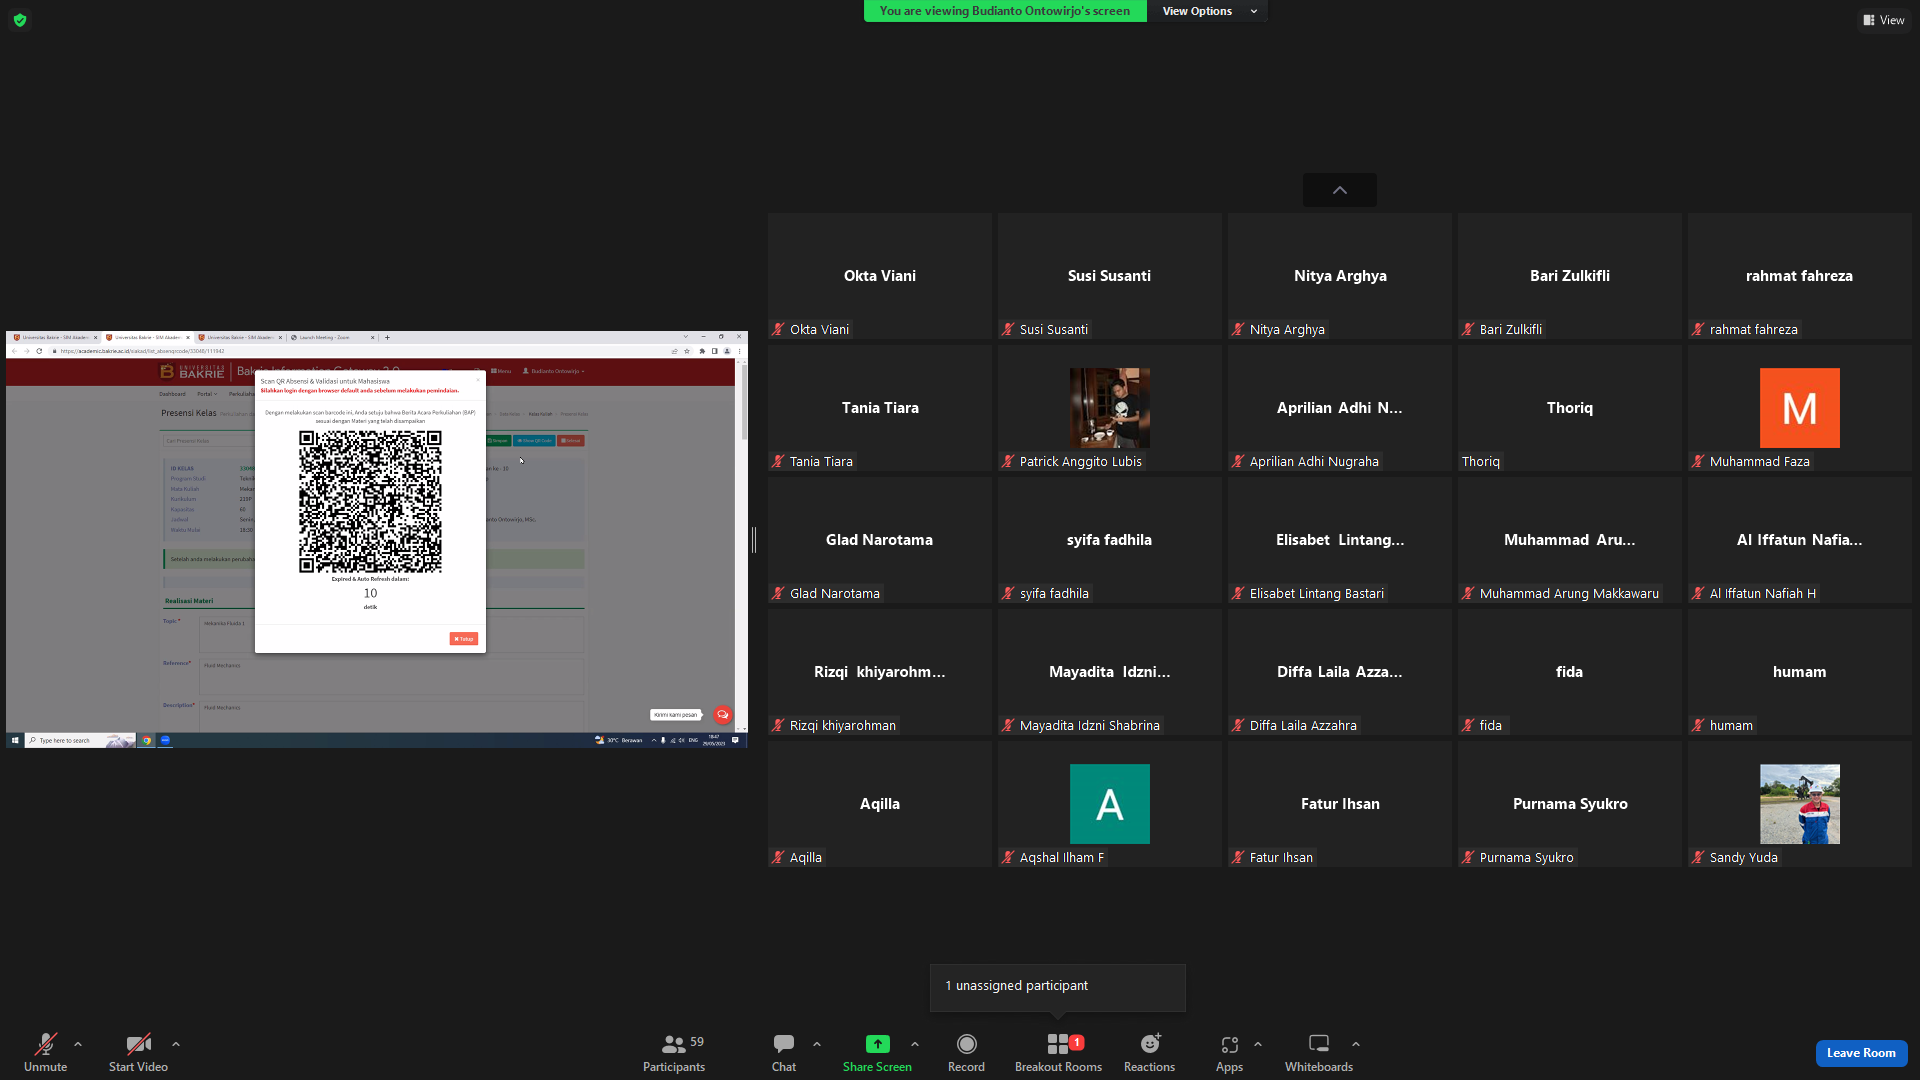Click Aqshal Ilham F's teal A avatar
1920x1080 pixels.
tap(1109, 804)
